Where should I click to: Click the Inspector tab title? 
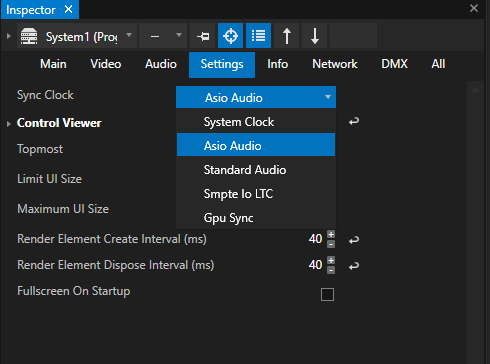tap(31, 10)
